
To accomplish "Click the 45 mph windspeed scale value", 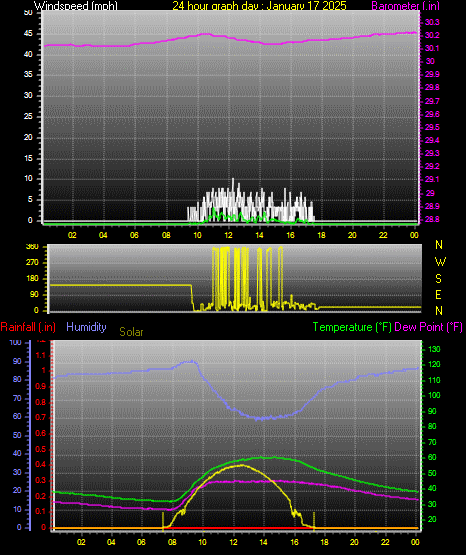I will 28,34.
